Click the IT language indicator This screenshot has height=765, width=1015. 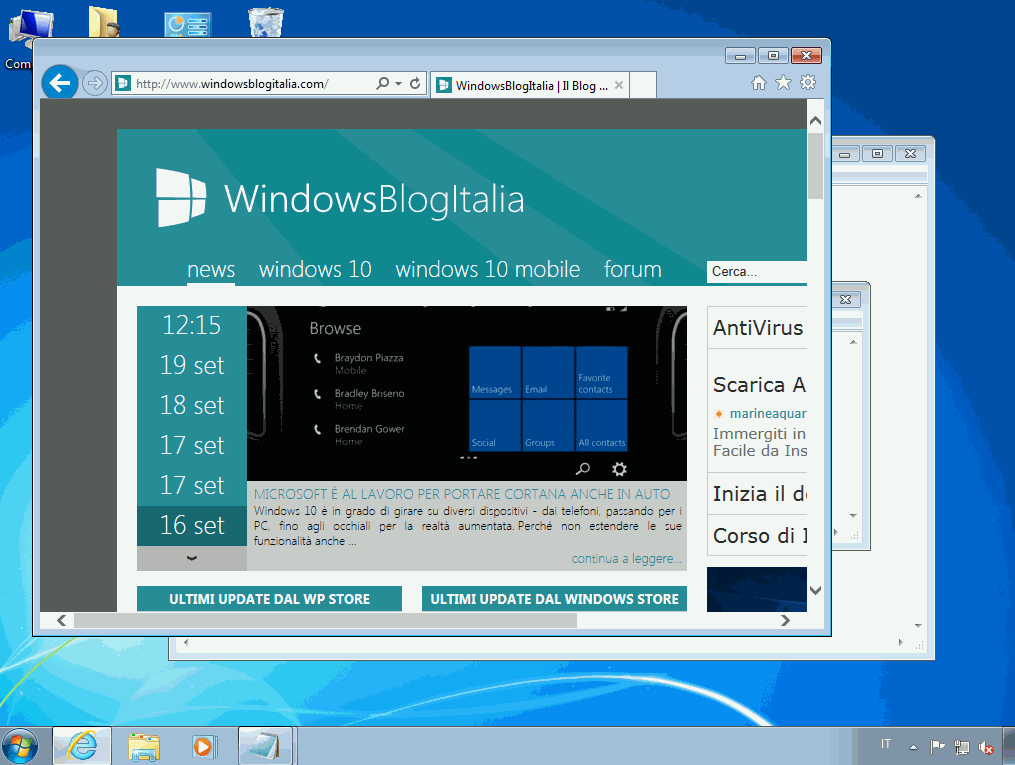pos(886,744)
